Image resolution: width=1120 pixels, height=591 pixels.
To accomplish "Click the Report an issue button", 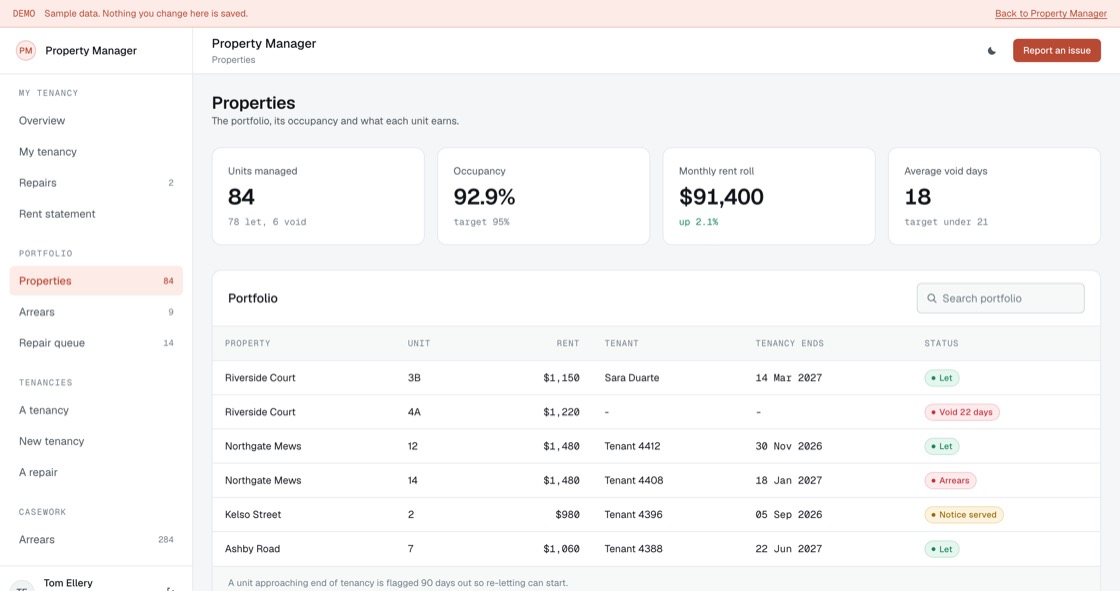I will tap(1056, 51).
